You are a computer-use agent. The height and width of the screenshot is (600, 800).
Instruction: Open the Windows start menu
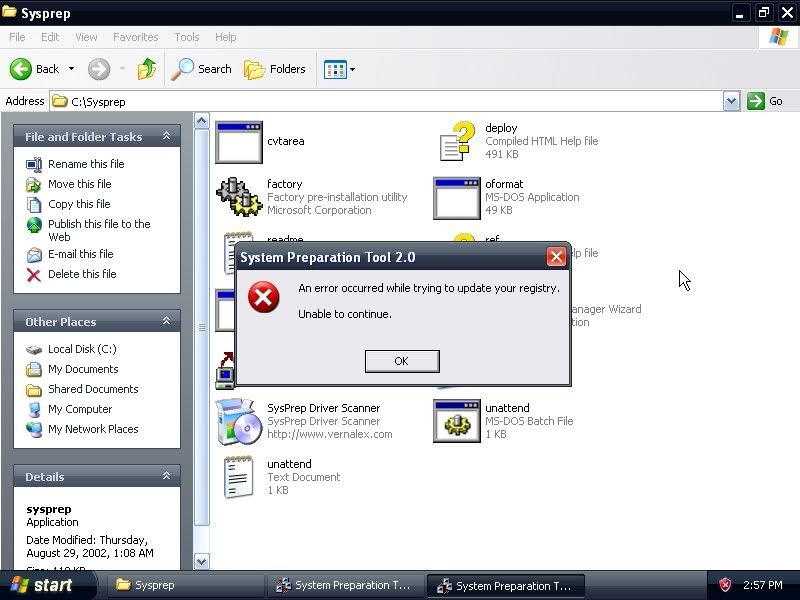(46, 585)
